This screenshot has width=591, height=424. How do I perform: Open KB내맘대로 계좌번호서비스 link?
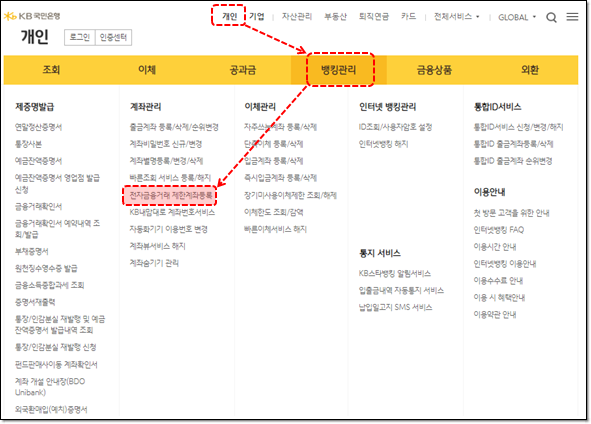click(x=172, y=212)
